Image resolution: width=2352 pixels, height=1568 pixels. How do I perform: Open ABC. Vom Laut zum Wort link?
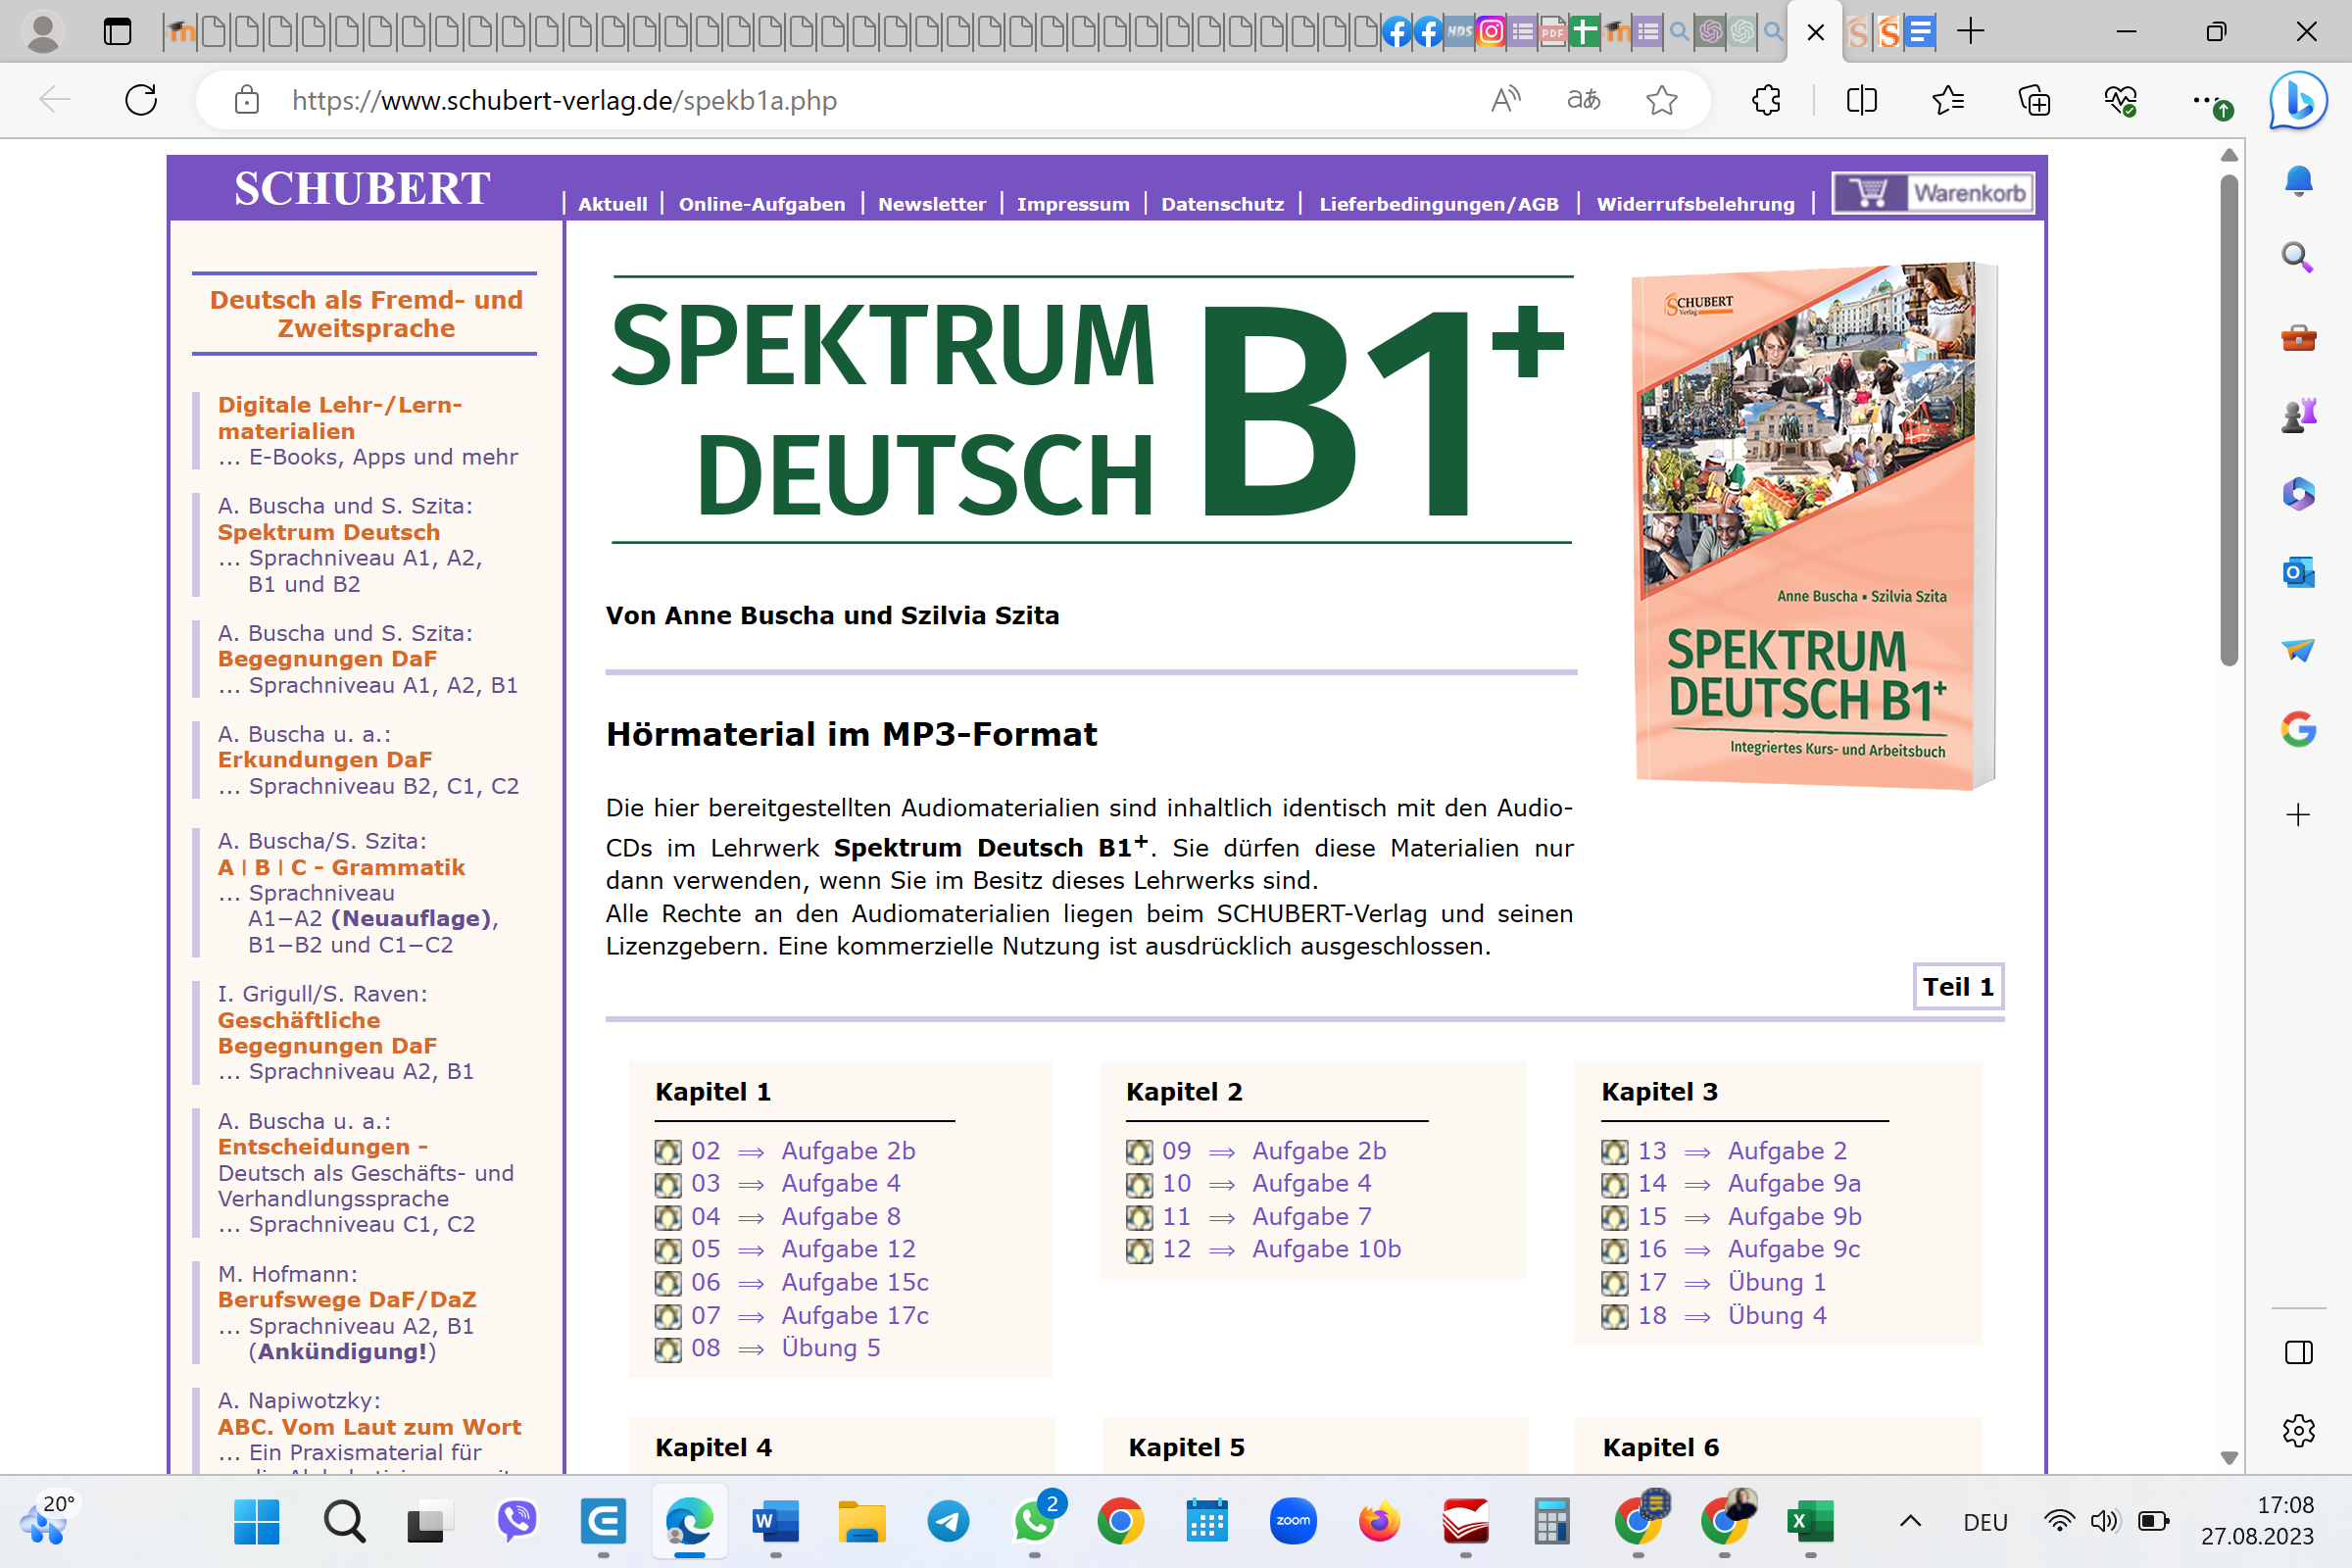click(370, 1427)
